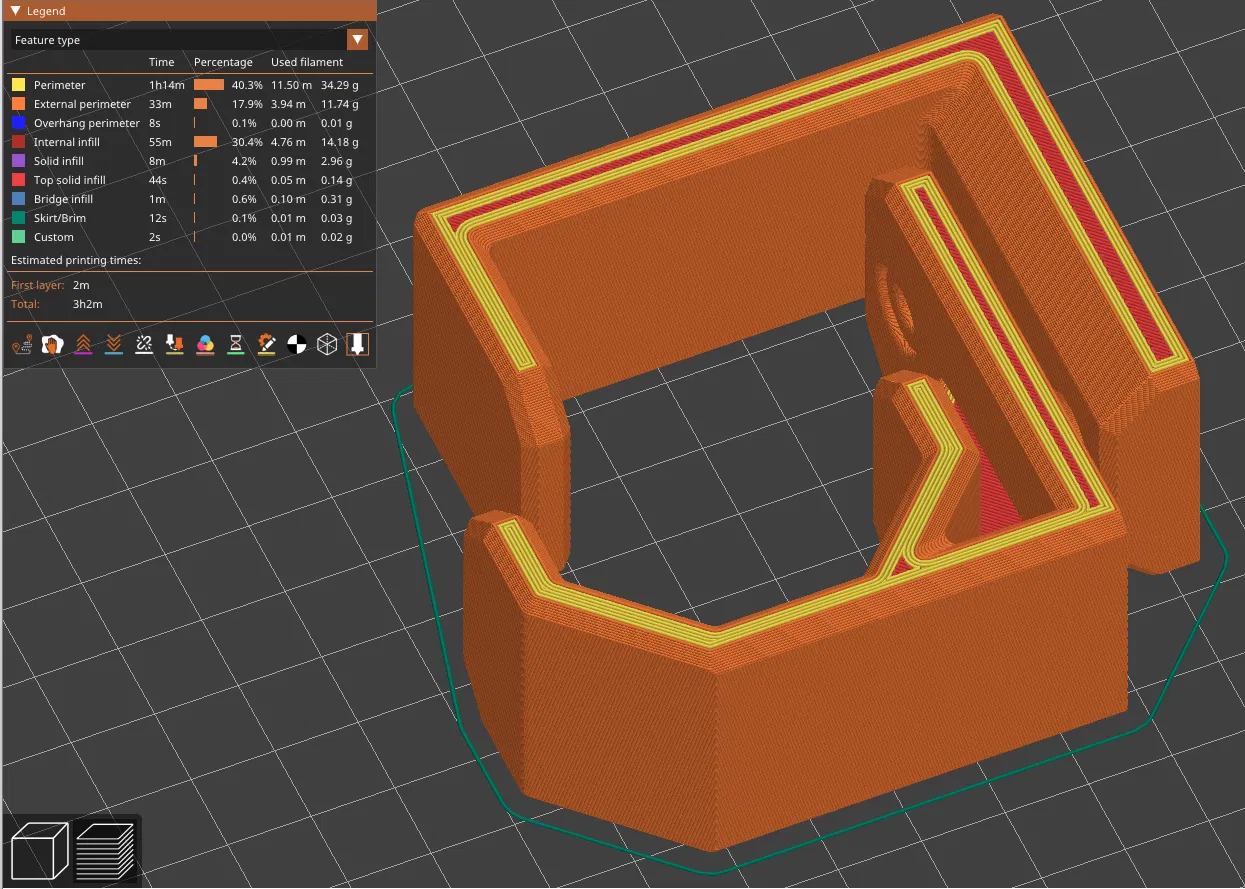Toggle Center of gravity marker icon
Screen dimensions: 1245x889
point(297,345)
